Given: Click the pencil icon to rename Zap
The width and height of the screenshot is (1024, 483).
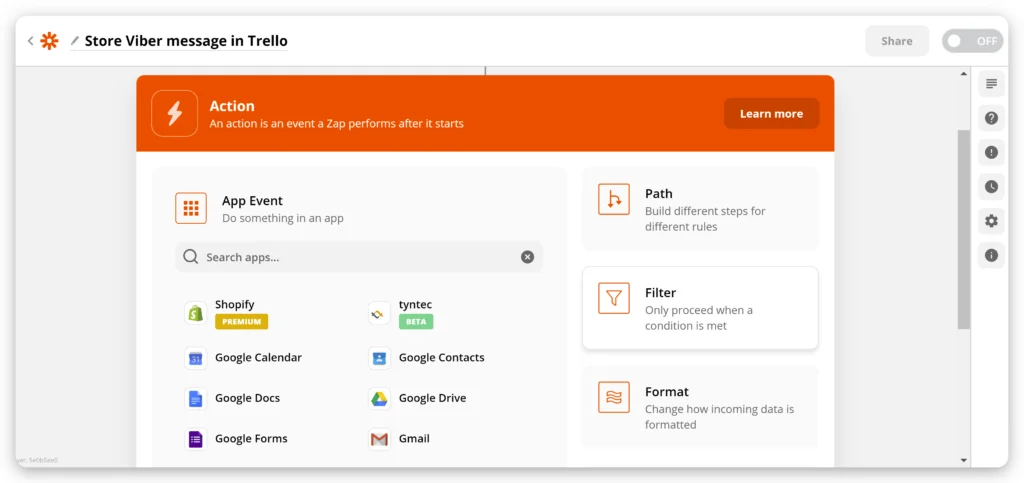Looking at the screenshot, I should [x=75, y=41].
